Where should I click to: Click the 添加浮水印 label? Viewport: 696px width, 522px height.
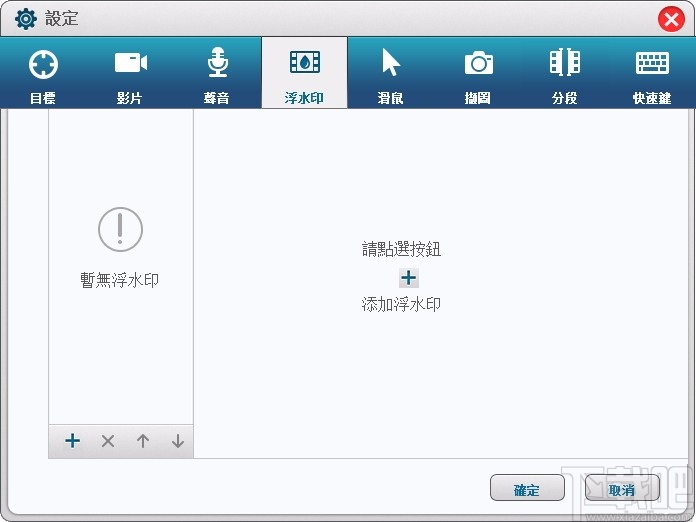(401, 304)
